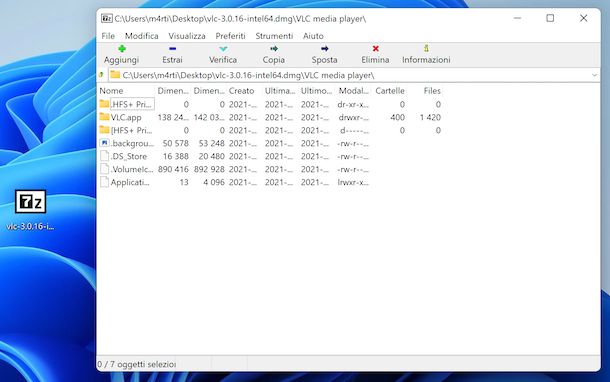The image size is (610, 382).
Task: Open the Preferiti menu
Action: [230, 36]
